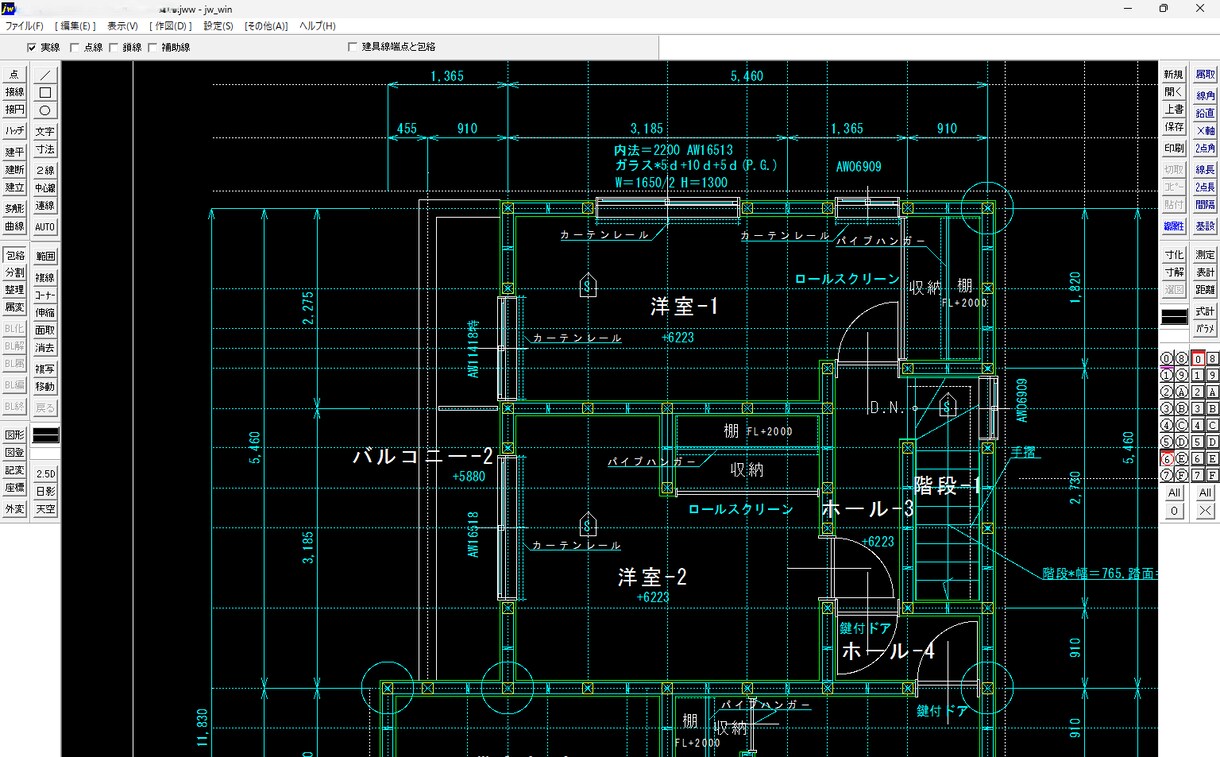Click the 上書 overwrite save button

pos(1174,110)
